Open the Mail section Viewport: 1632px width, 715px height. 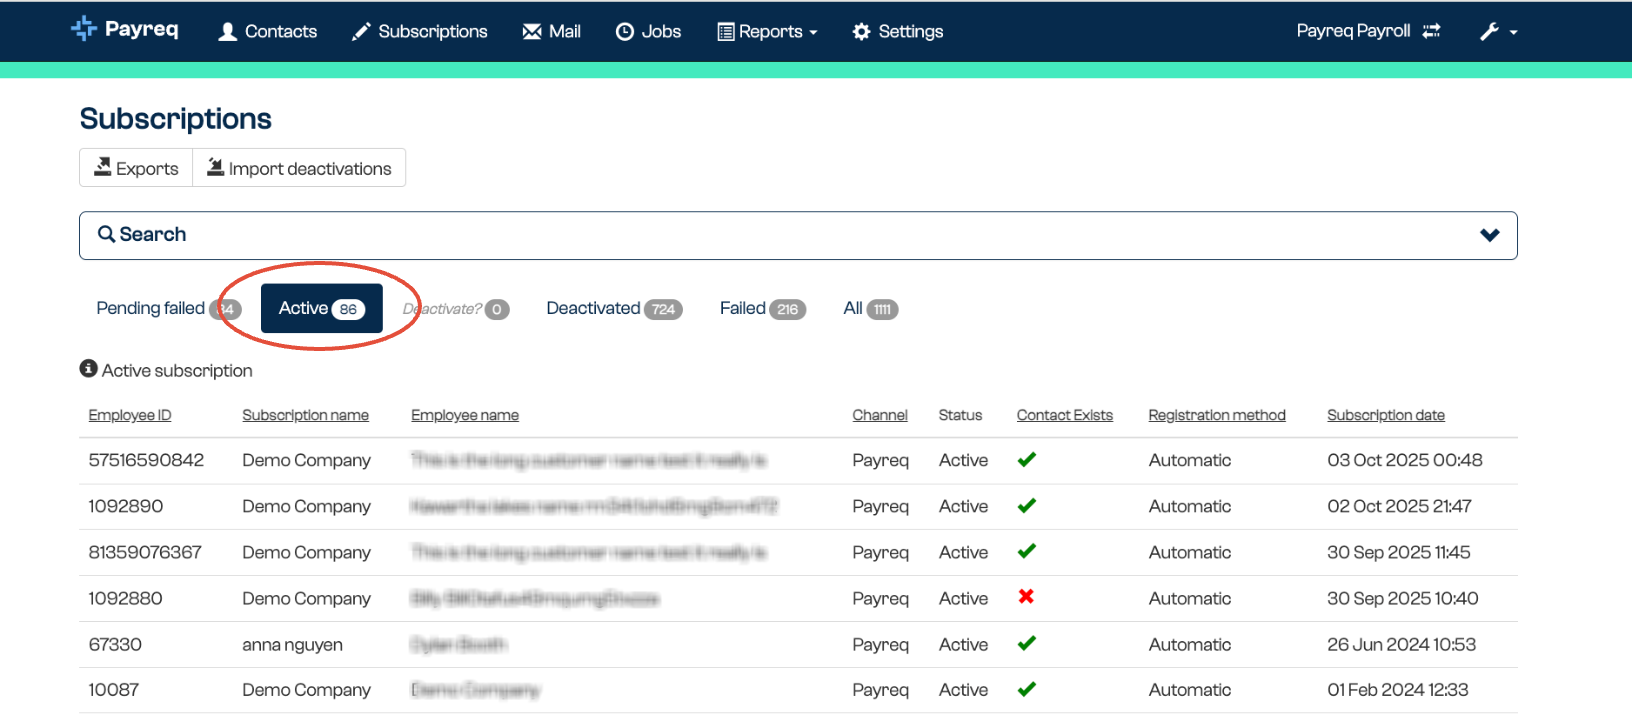tap(551, 32)
